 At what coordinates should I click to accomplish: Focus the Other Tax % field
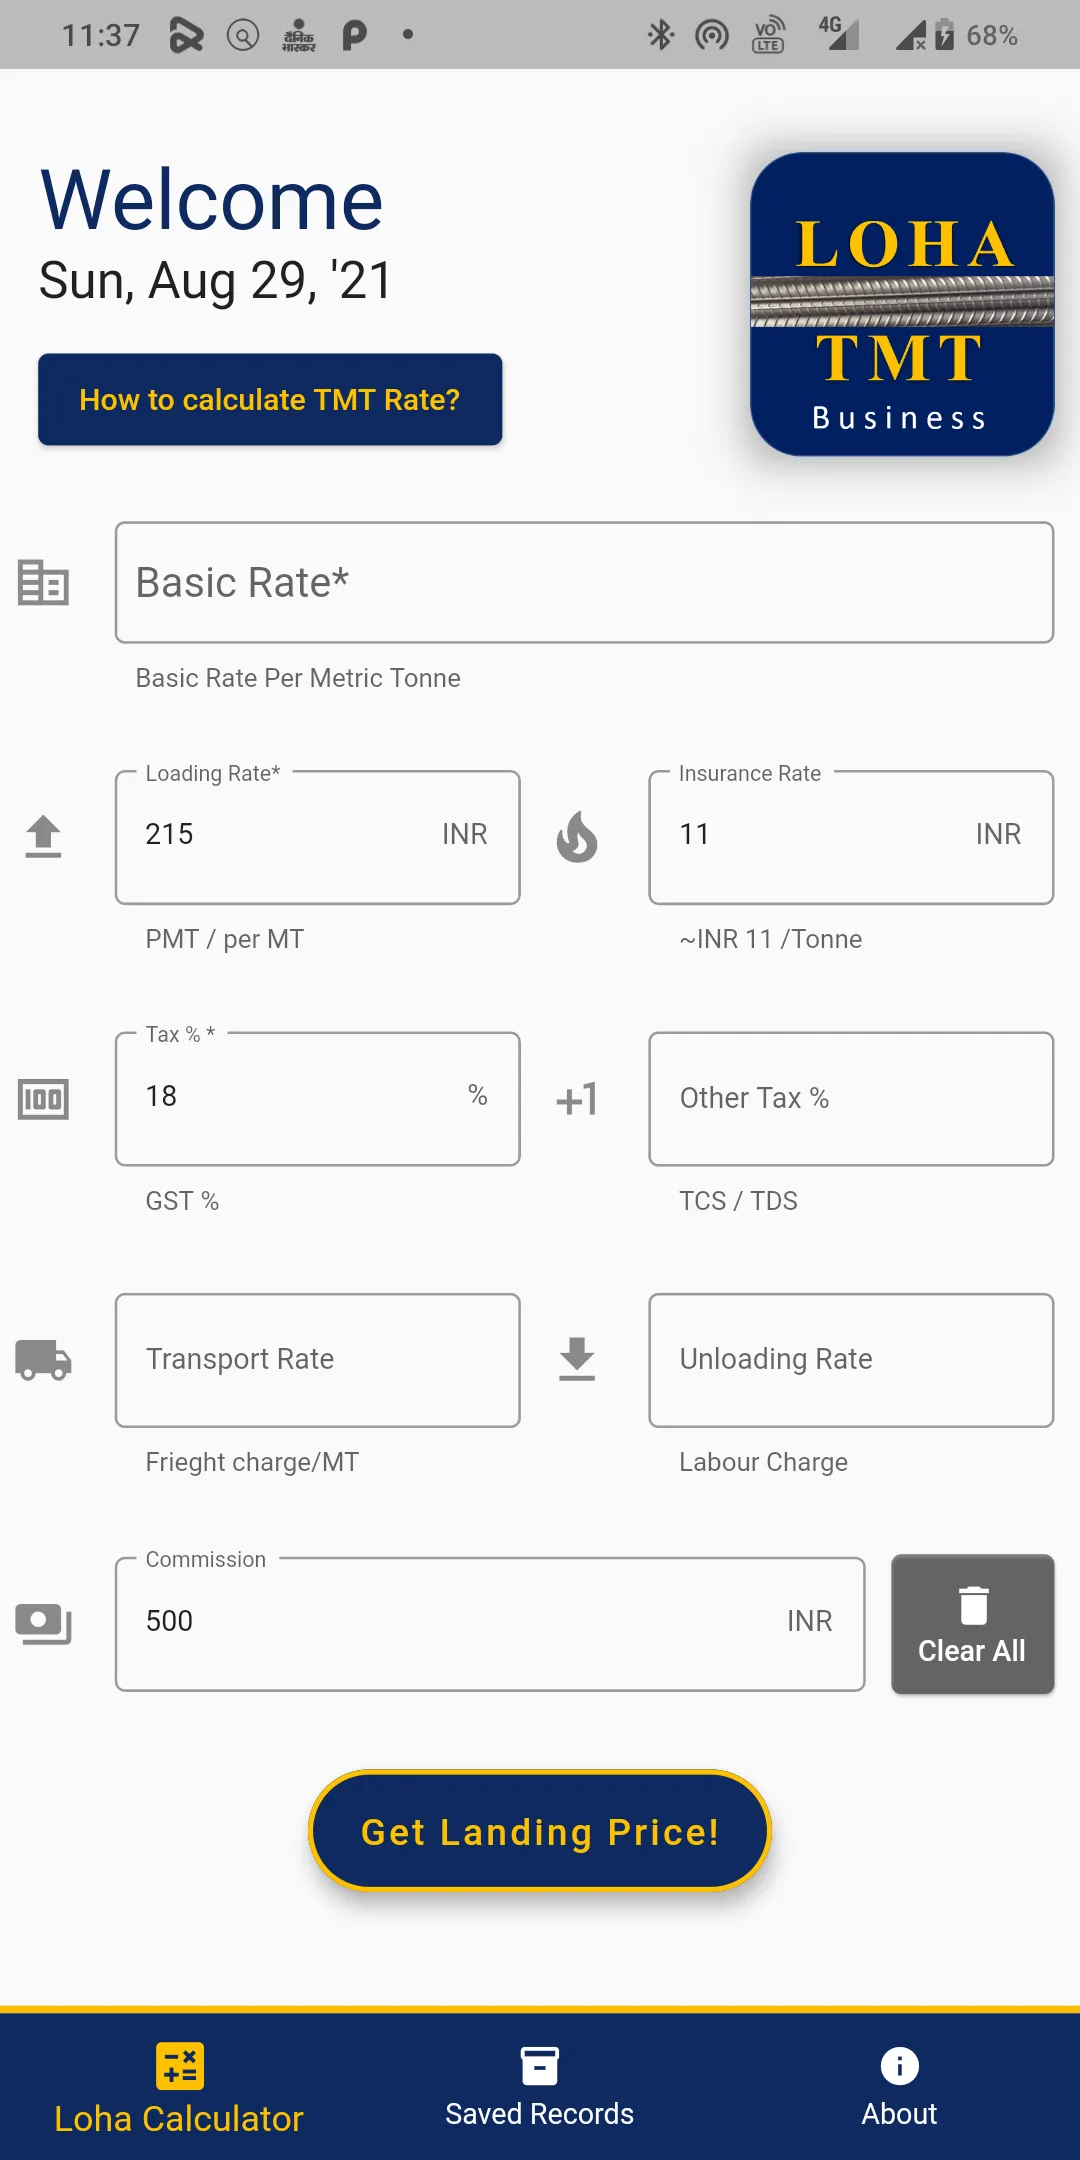click(x=851, y=1099)
